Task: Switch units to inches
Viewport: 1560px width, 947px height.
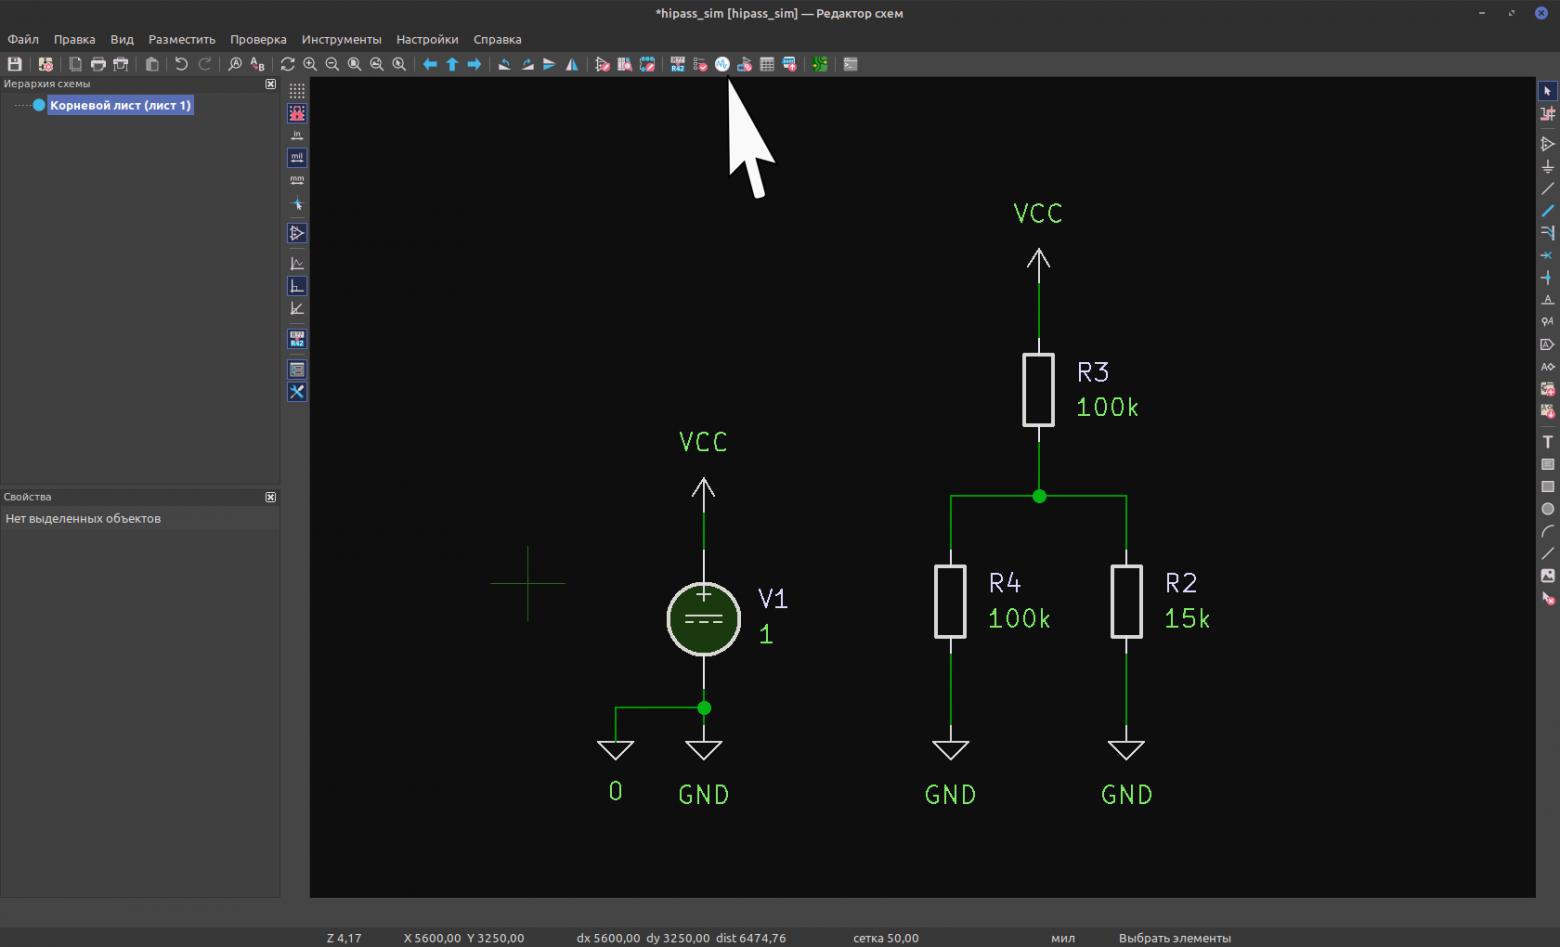Action: (297, 135)
